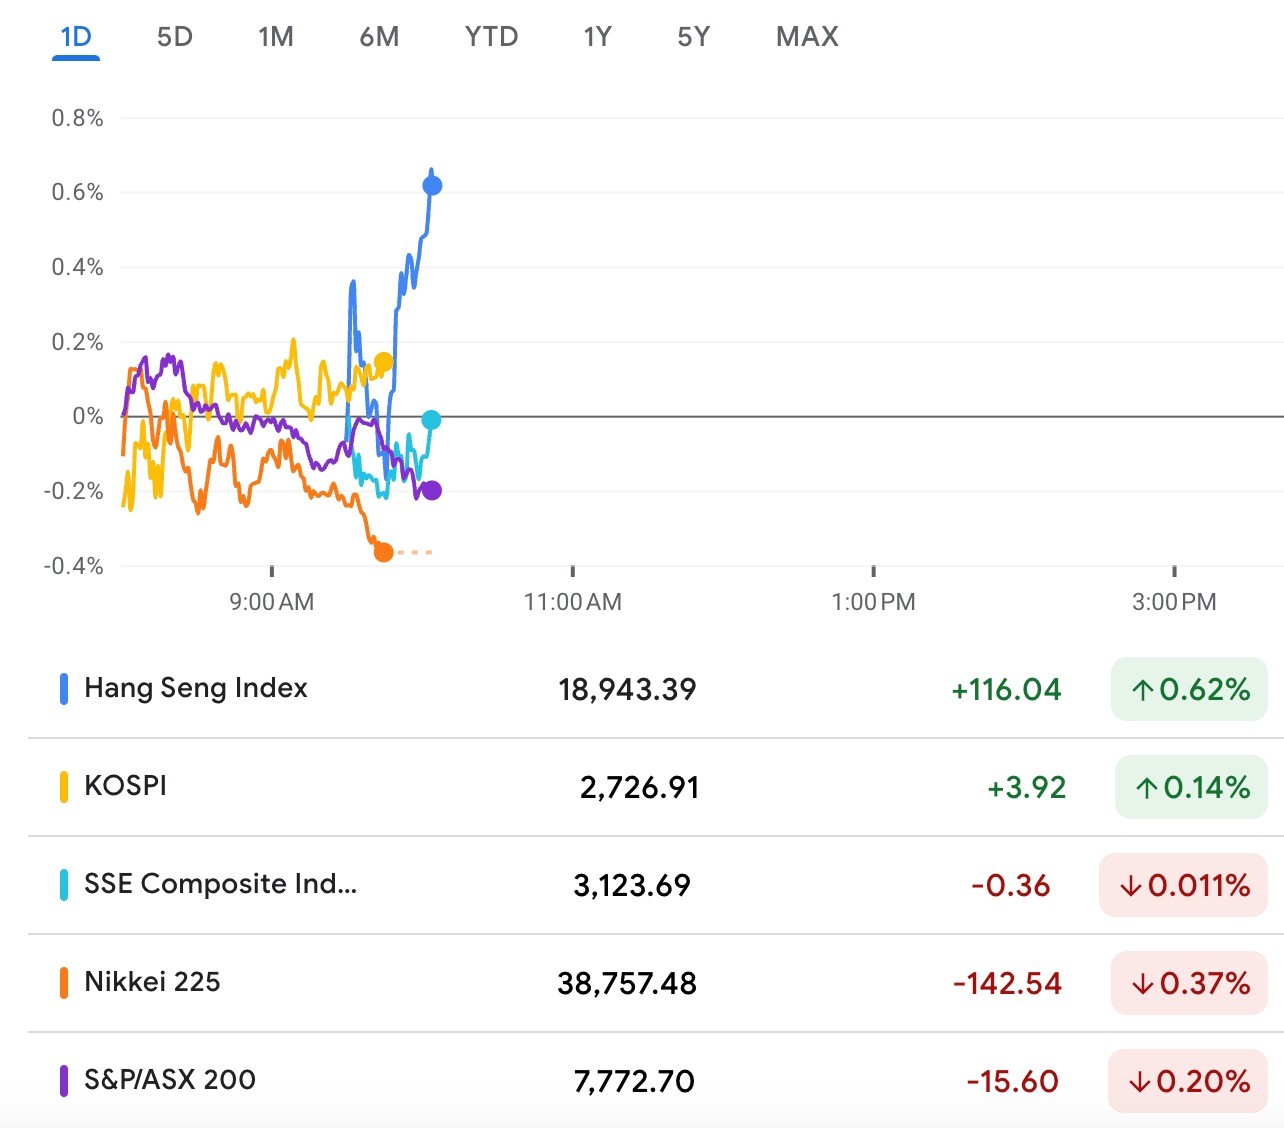Viewport: 1284px width, 1128px height.
Task: Open the Hang Seng Index row
Action: [656, 689]
